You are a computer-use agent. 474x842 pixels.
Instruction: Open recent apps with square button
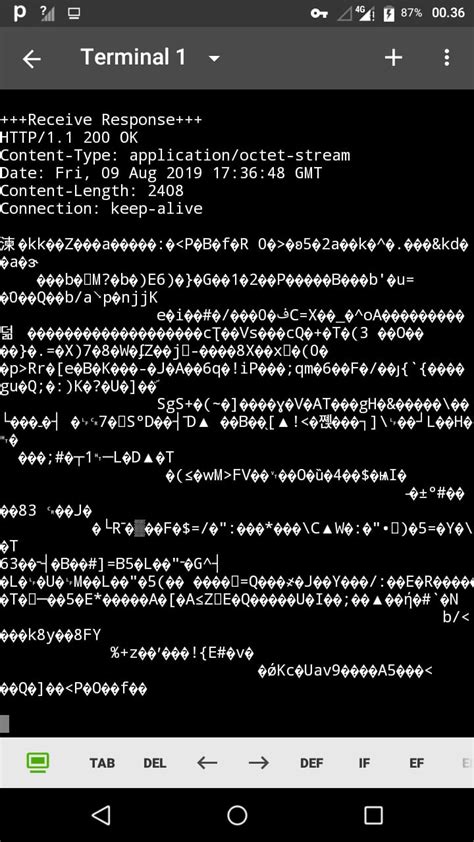tap(373, 815)
